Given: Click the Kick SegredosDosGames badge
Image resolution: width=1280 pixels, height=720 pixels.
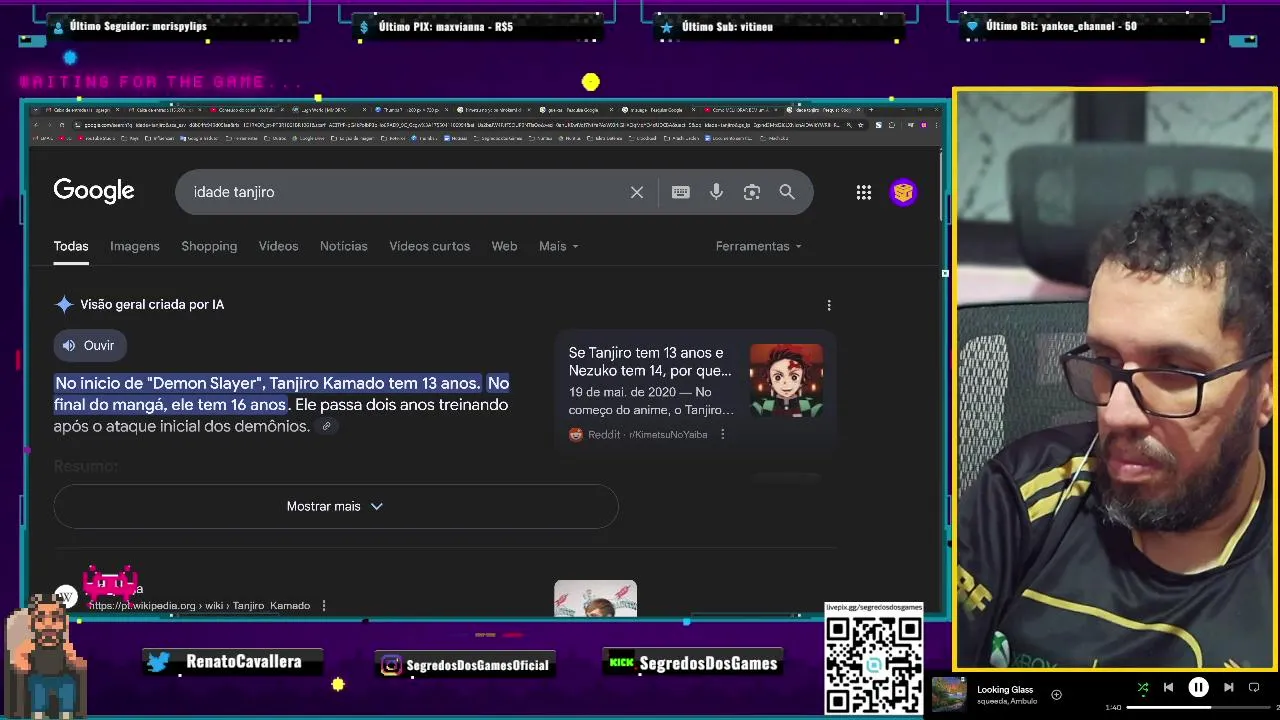Looking at the screenshot, I should pos(694,663).
